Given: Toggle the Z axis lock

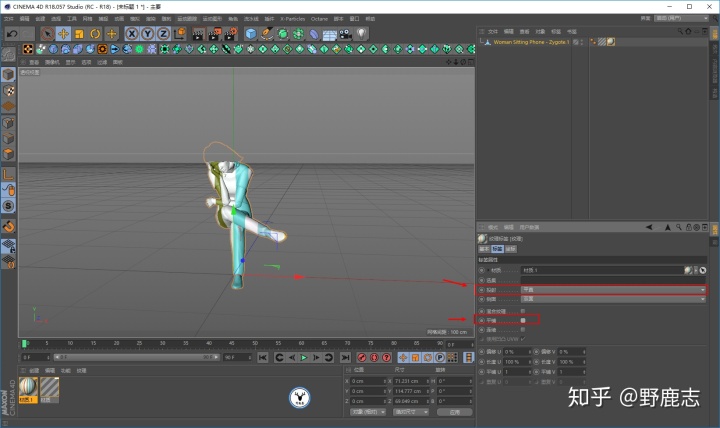Looking at the screenshot, I should (163, 34).
